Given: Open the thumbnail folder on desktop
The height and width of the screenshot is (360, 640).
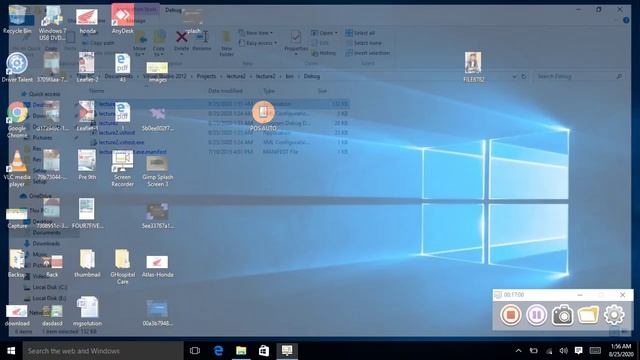Looking at the screenshot, I should point(87,263).
